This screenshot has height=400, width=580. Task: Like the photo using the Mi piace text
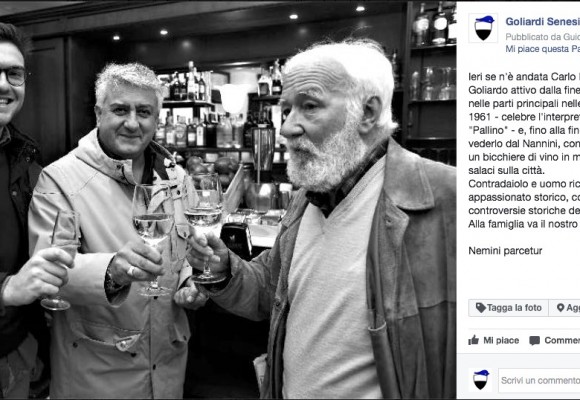tap(501, 340)
